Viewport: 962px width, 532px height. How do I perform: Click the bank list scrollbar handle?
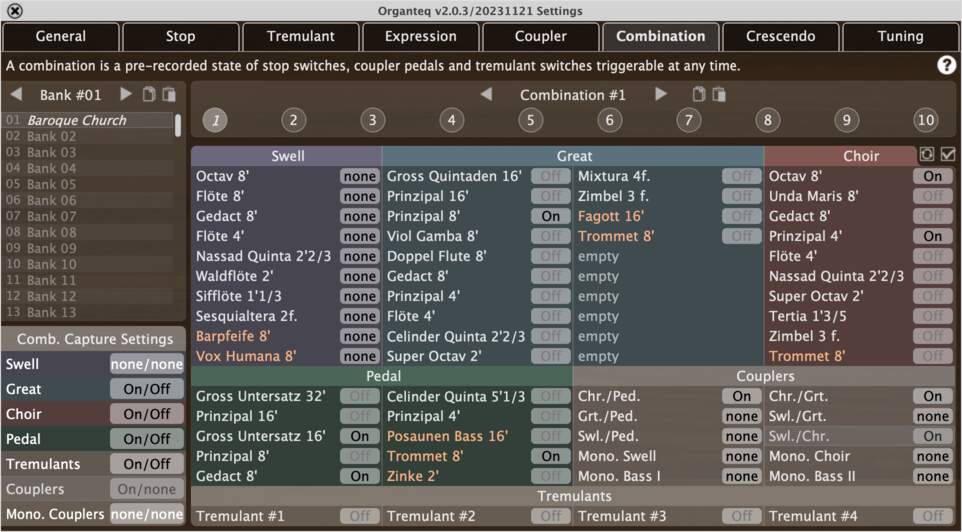click(178, 125)
